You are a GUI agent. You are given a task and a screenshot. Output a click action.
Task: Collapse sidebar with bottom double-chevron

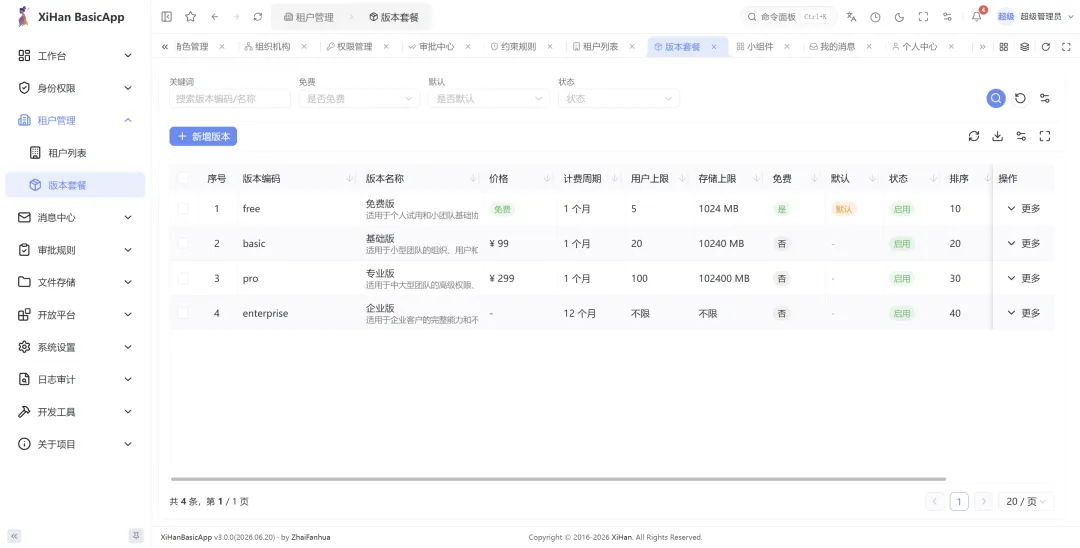[14, 536]
